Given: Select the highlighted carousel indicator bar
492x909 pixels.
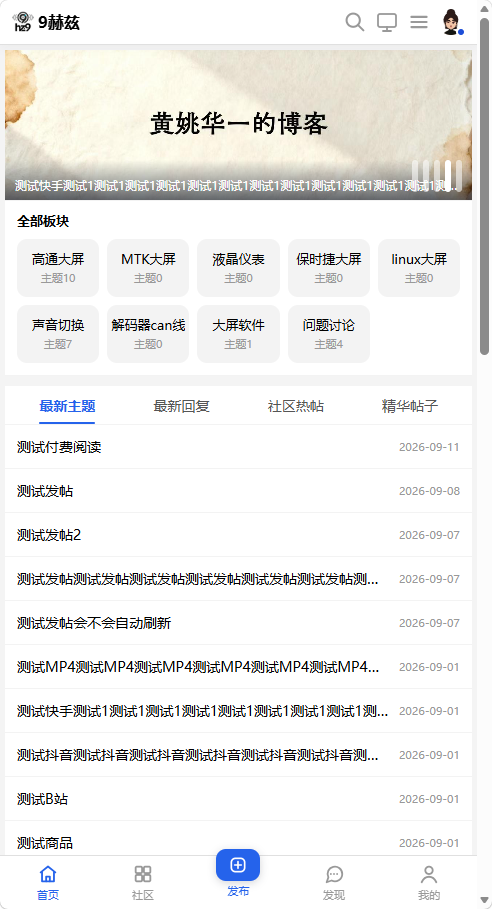Looking at the screenshot, I should (448, 174).
